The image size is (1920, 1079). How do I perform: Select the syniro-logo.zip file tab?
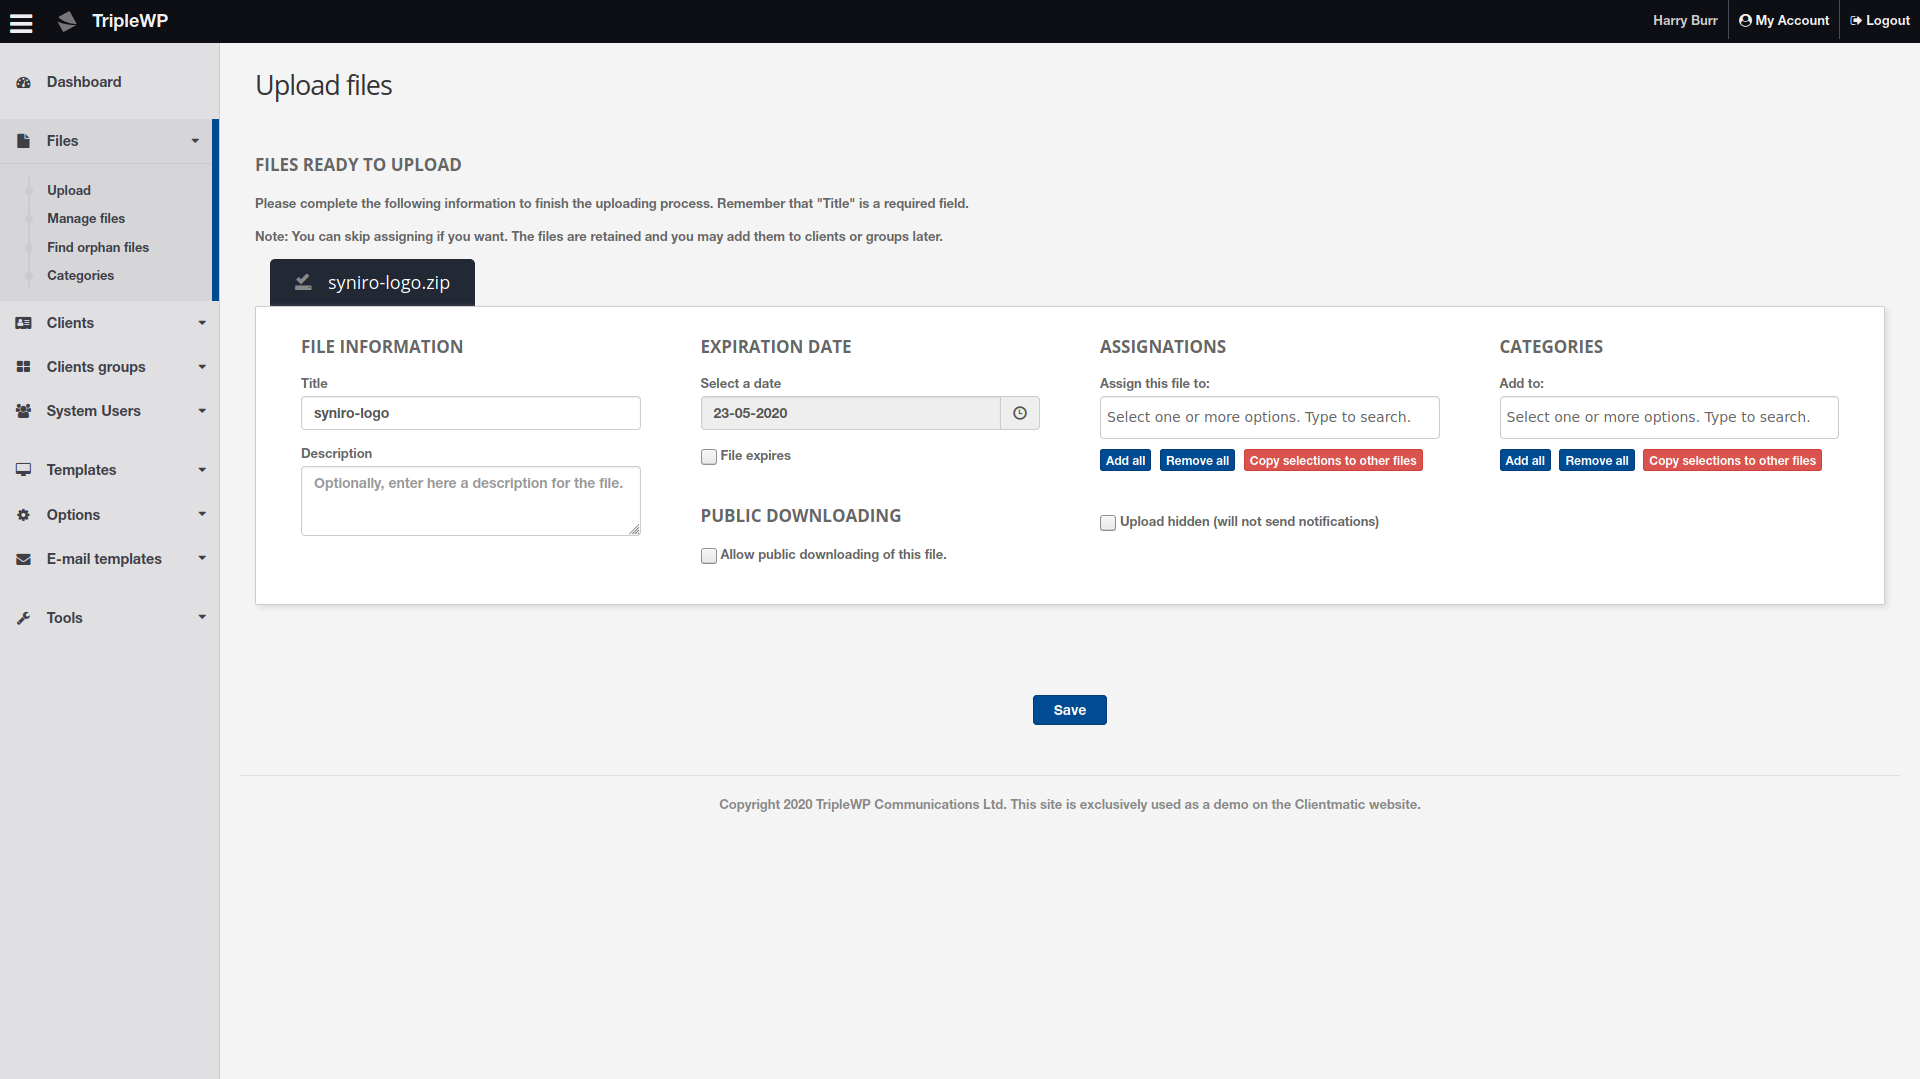point(372,283)
